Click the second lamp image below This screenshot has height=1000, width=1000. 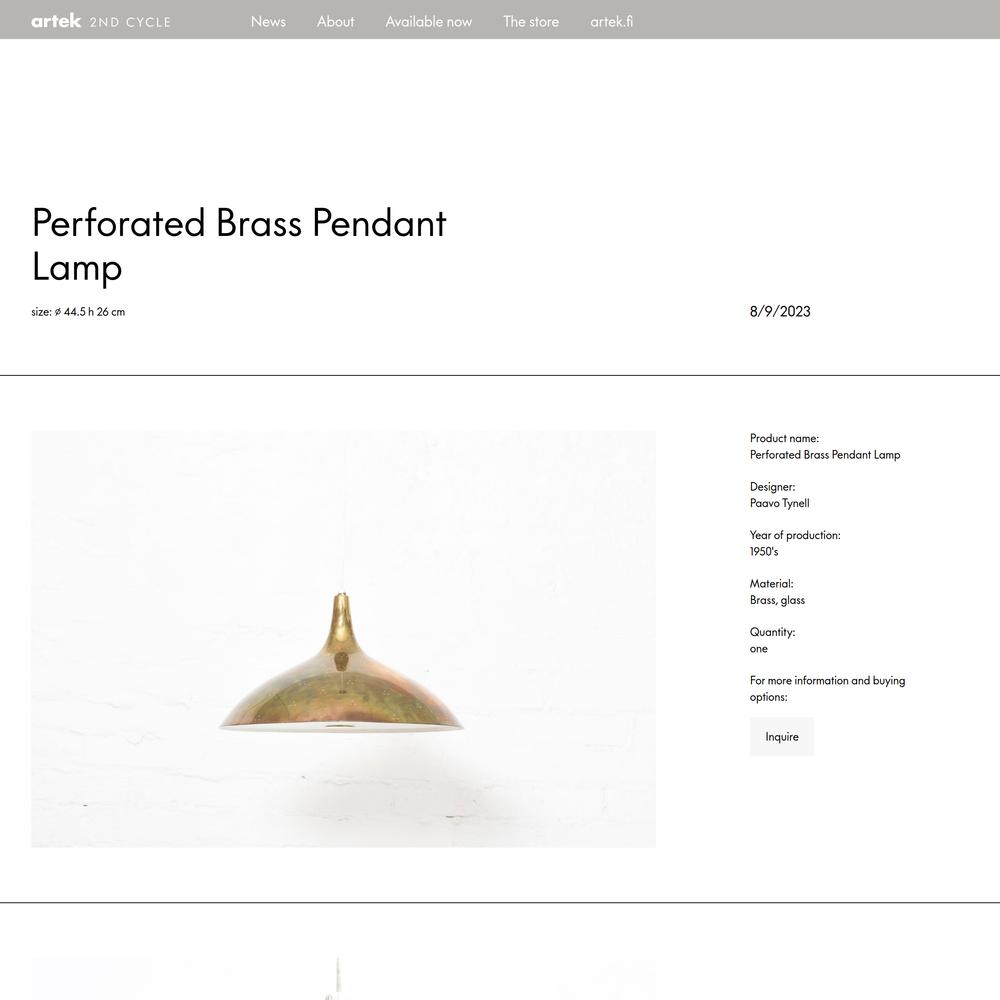point(343,978)
